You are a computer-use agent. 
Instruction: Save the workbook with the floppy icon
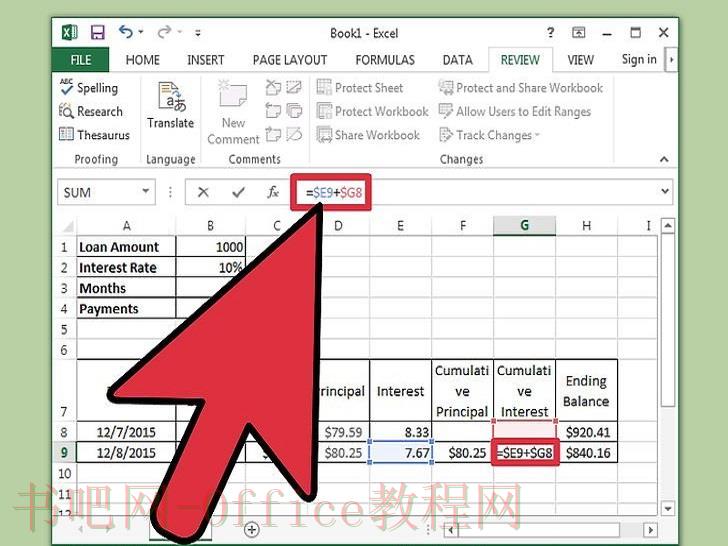pos(98,33)
